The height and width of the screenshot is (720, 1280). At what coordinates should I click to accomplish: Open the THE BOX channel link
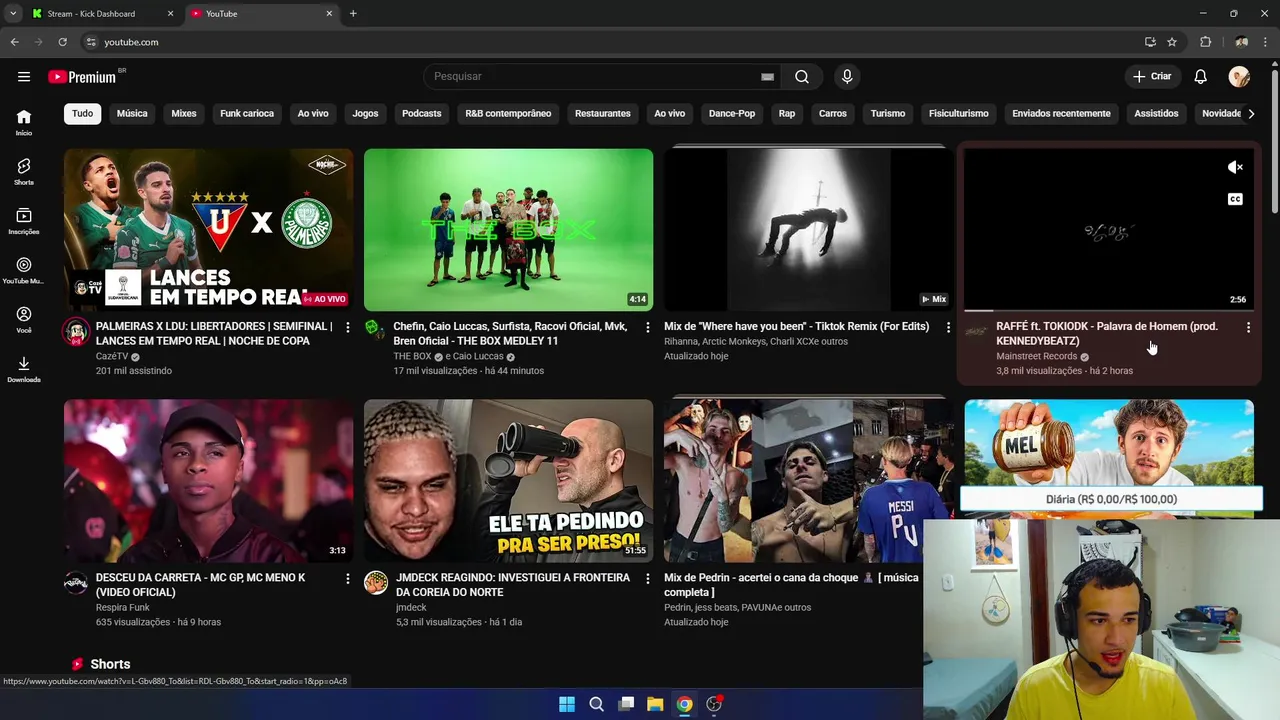click(x=412, y=356)
